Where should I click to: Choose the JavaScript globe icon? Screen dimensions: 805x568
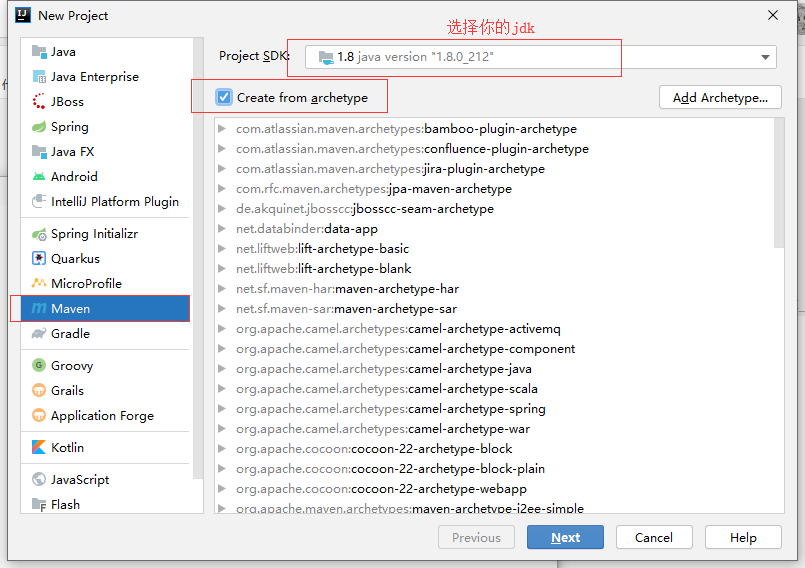pyautogui.click(x=39, y=479)
